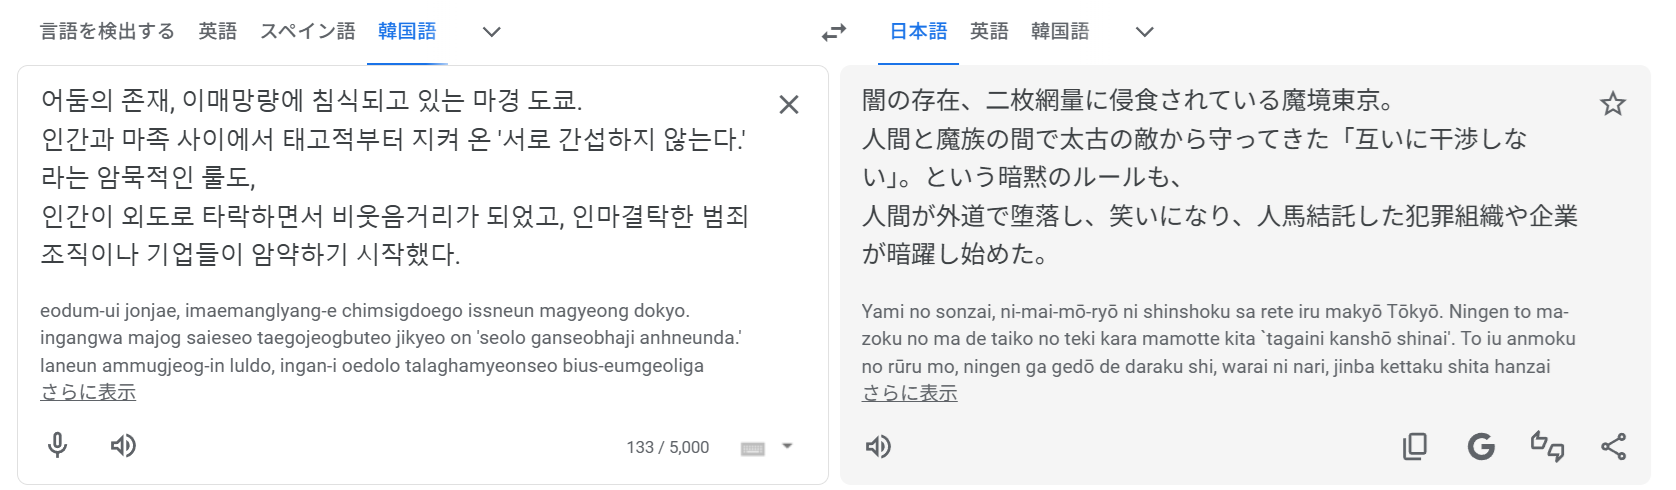The image size is (1676, 490).
Task: Clear the Korean source text
Action: click(x=788, y=104)
